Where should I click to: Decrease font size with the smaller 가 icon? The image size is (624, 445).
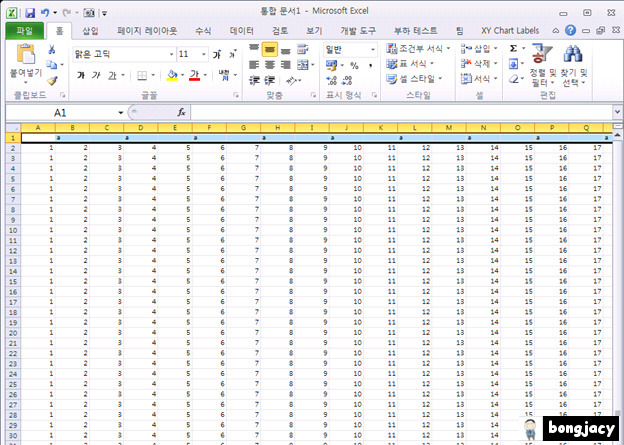click(232, 55)
